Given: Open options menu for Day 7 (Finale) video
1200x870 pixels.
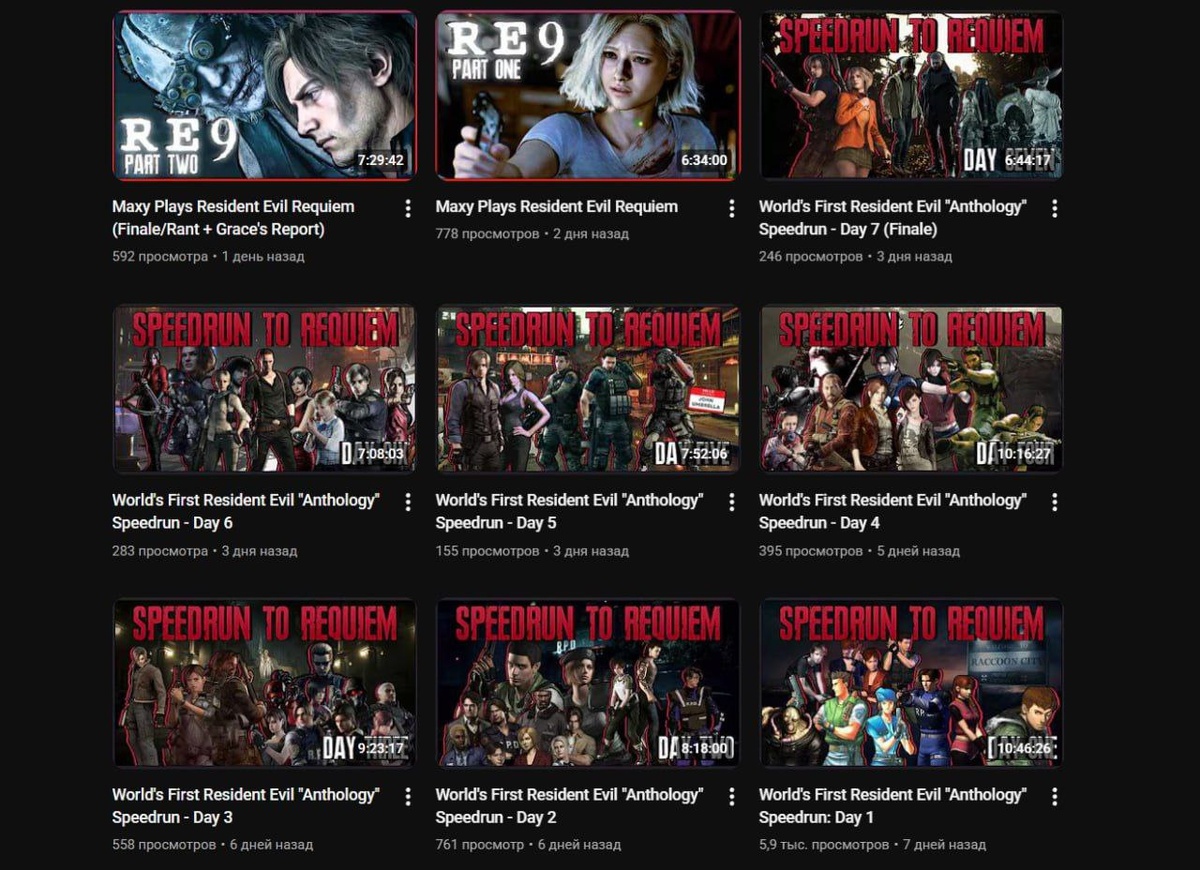Looking at the screenshot, I should click(1055, 208).
